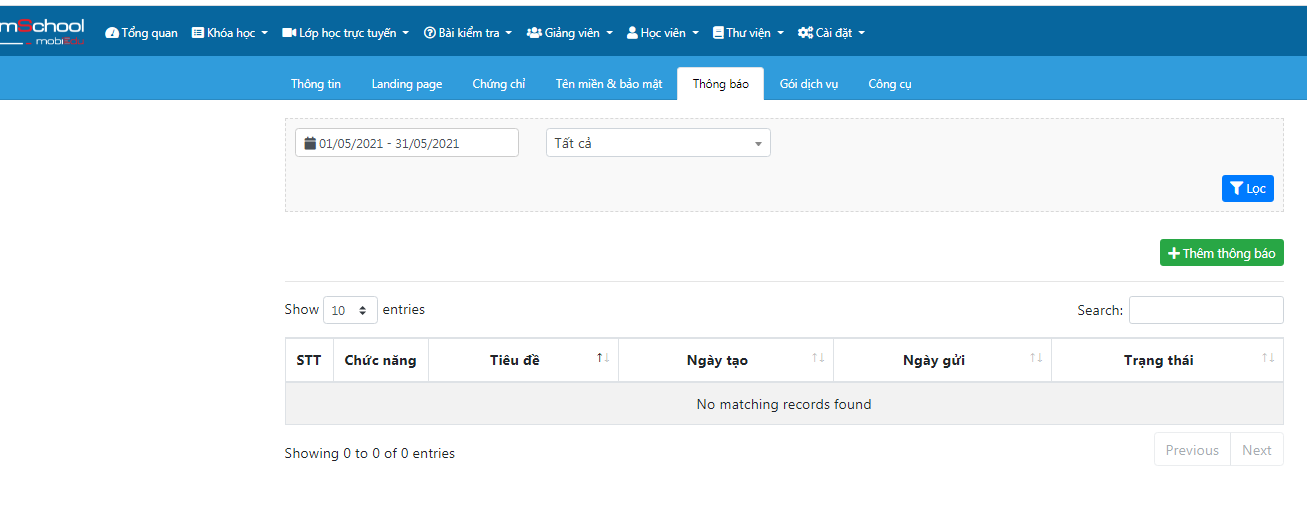Switch to the Gói dịch vụ tab
Screen dimensions: 1307x514
(x=808, y=84)
